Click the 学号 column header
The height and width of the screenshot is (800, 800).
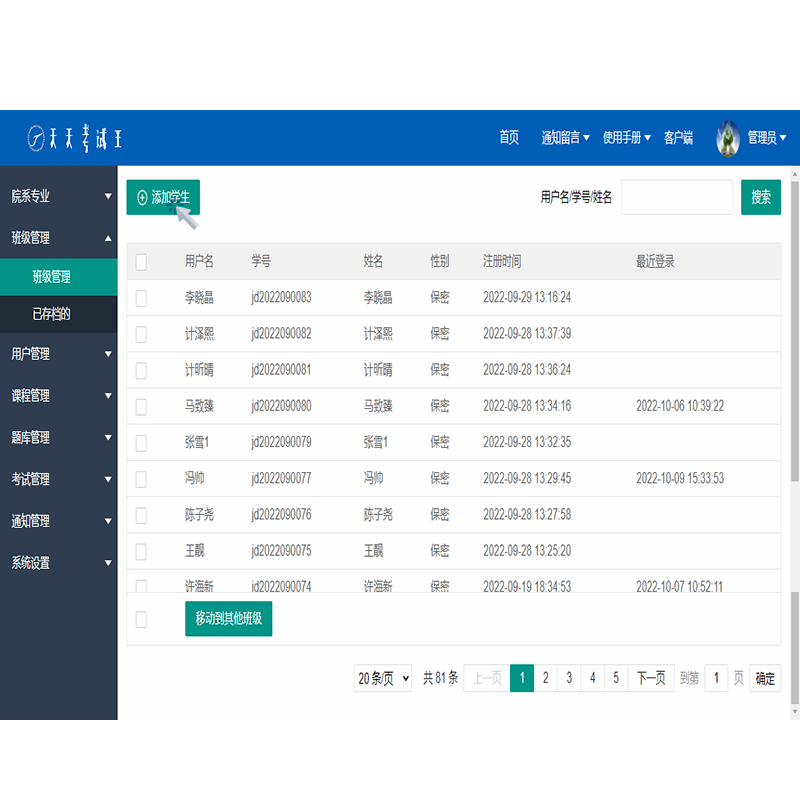(x=261, y=261)
